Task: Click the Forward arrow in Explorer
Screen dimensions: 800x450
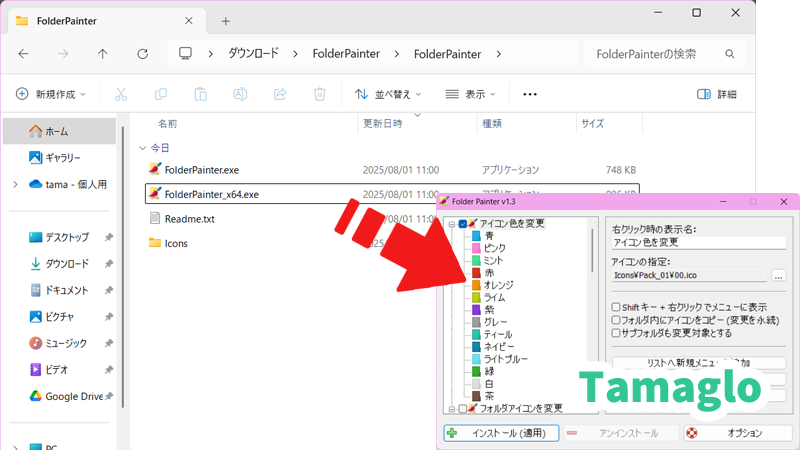Action: coord(63,54)
